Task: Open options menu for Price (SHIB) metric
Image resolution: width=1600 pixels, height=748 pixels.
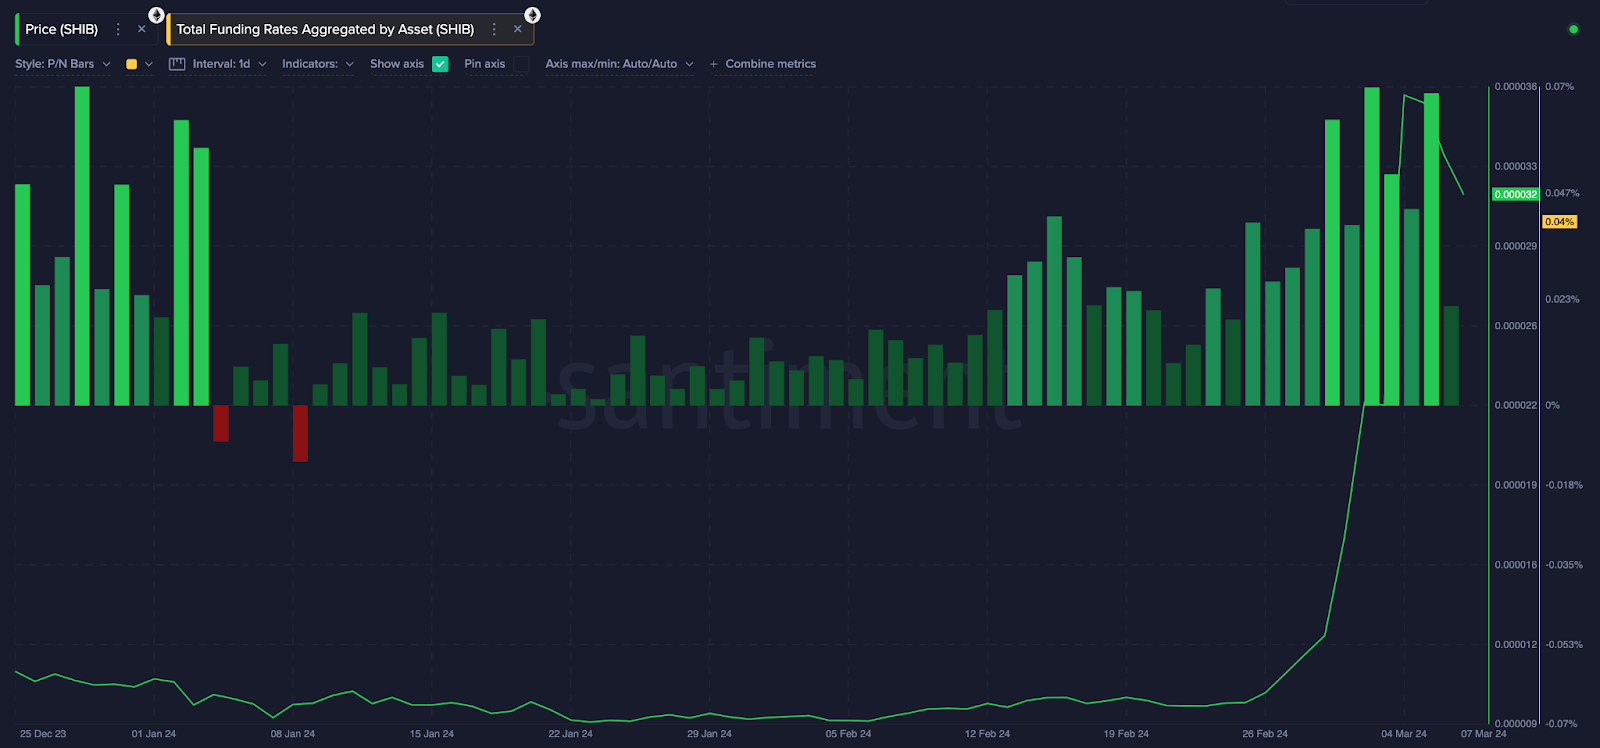Action: [x=118, y=29]
